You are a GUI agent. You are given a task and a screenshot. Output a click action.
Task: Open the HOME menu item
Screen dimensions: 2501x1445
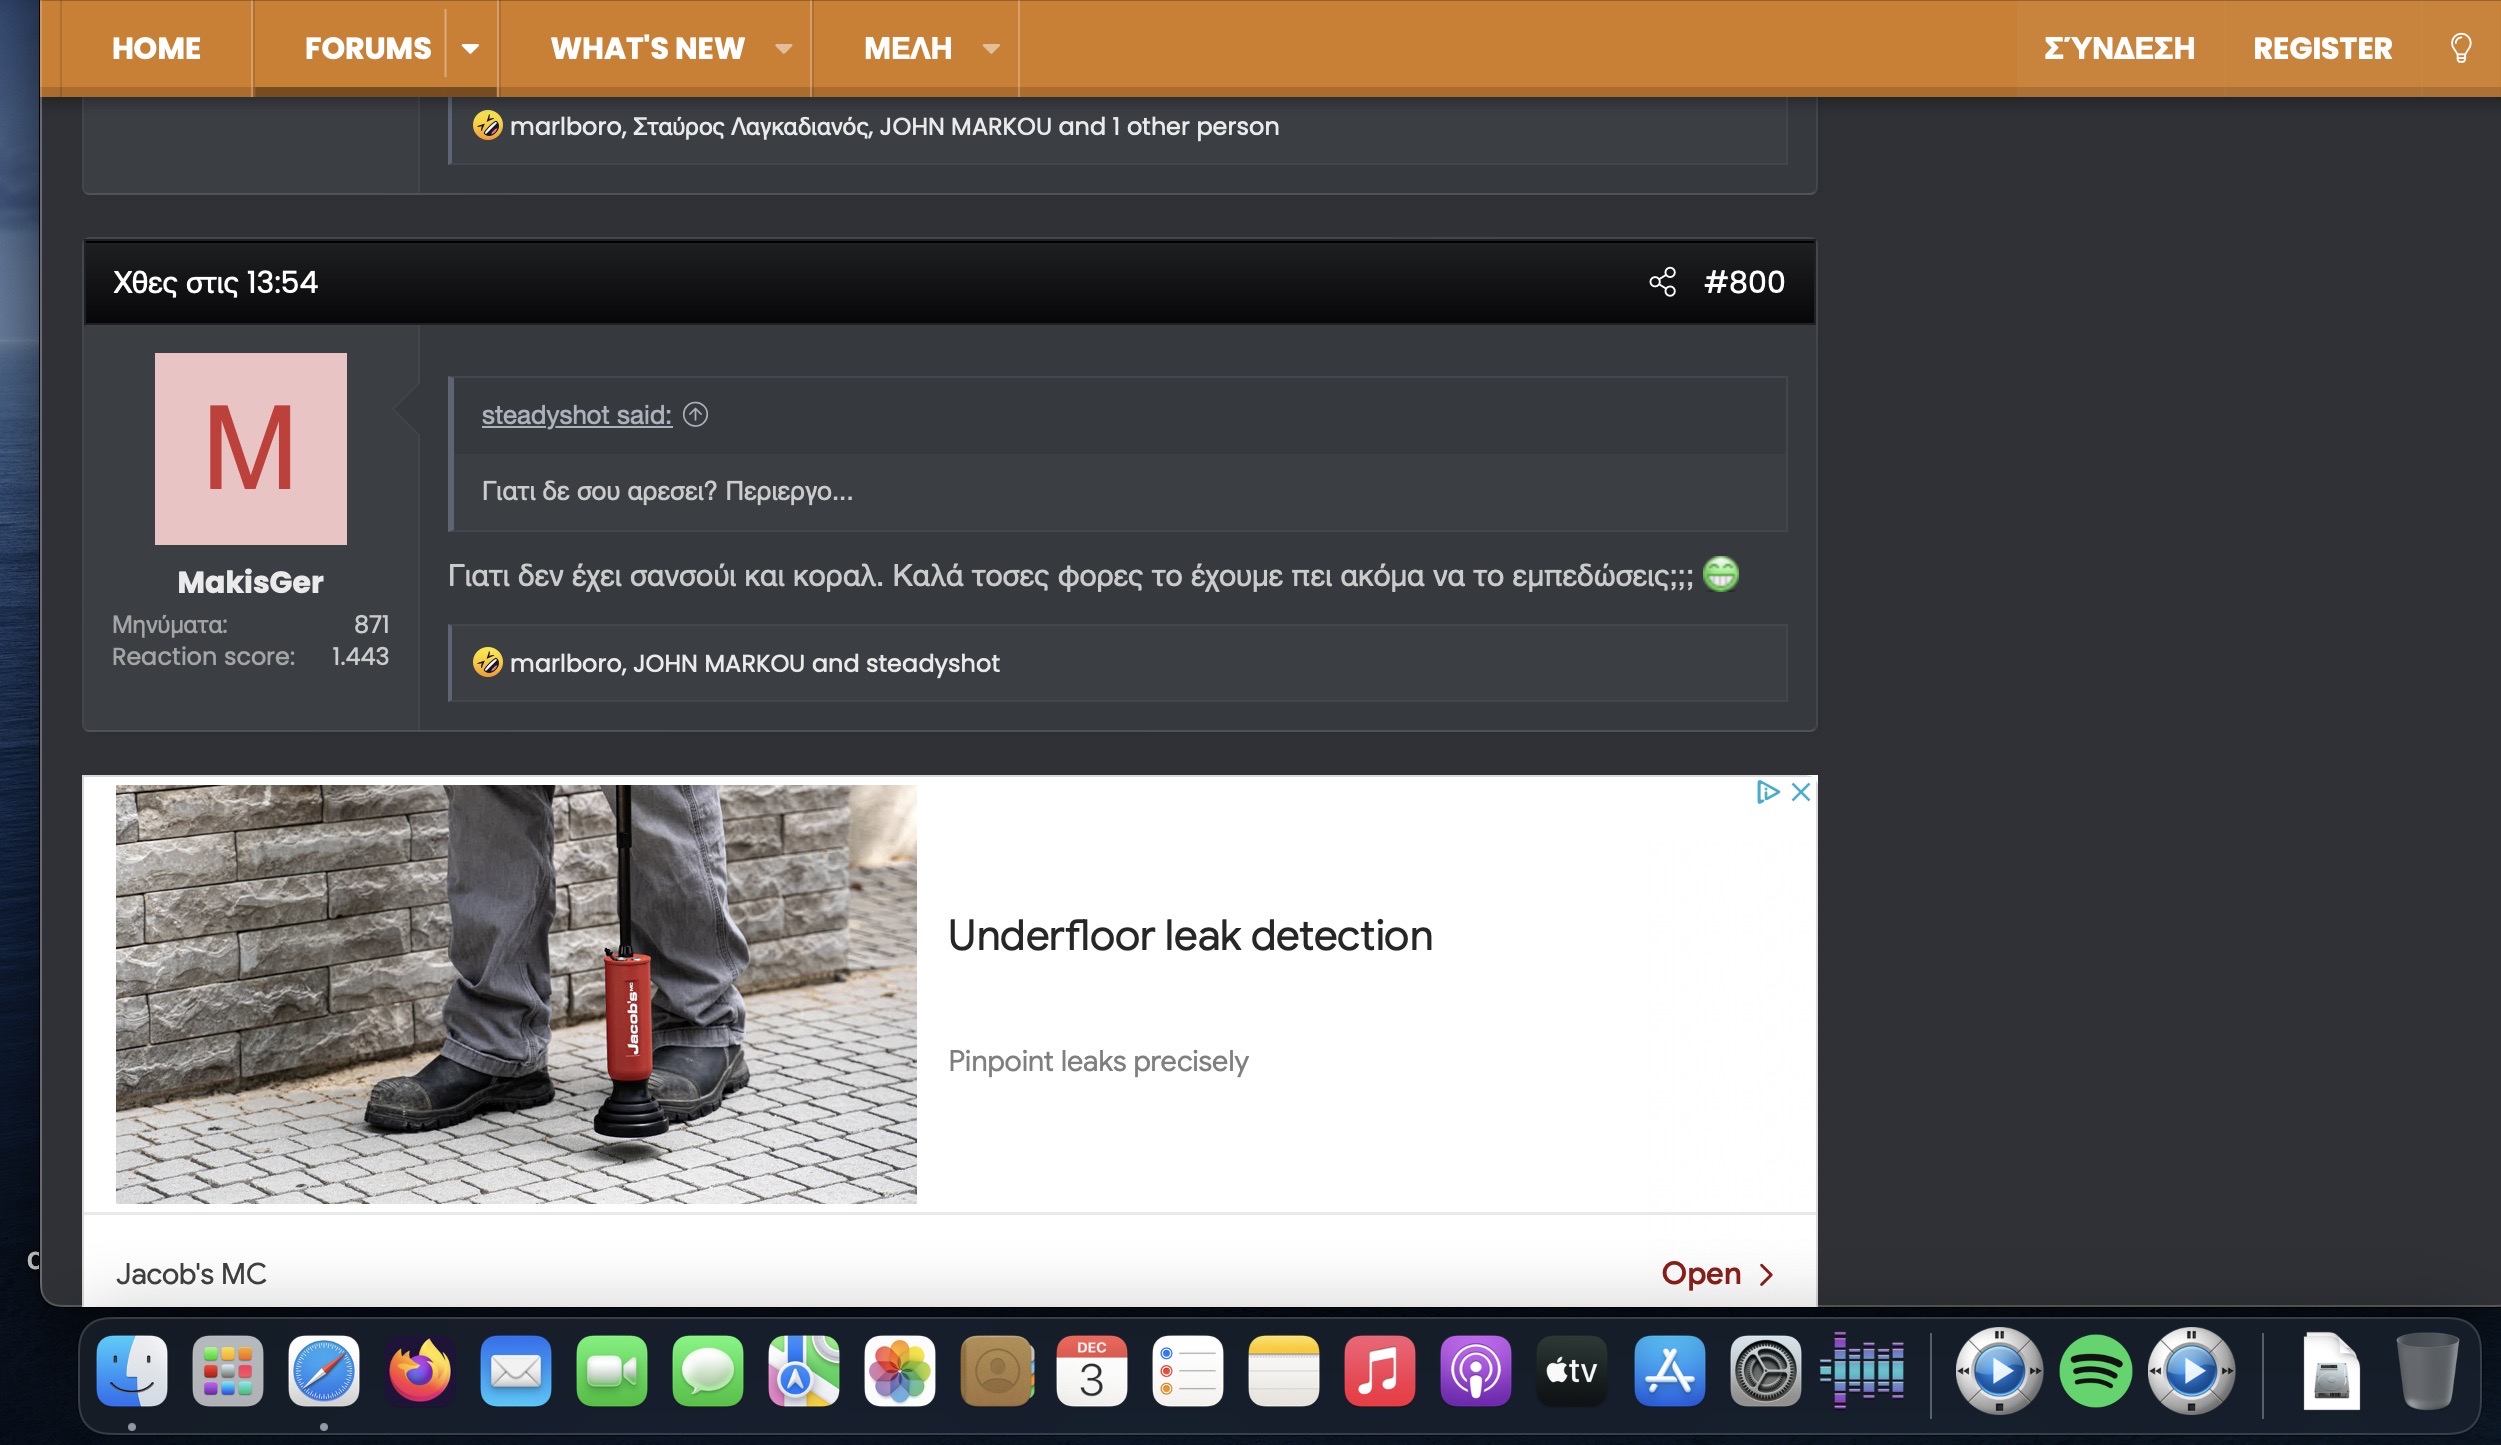click(x=156, y=48)
